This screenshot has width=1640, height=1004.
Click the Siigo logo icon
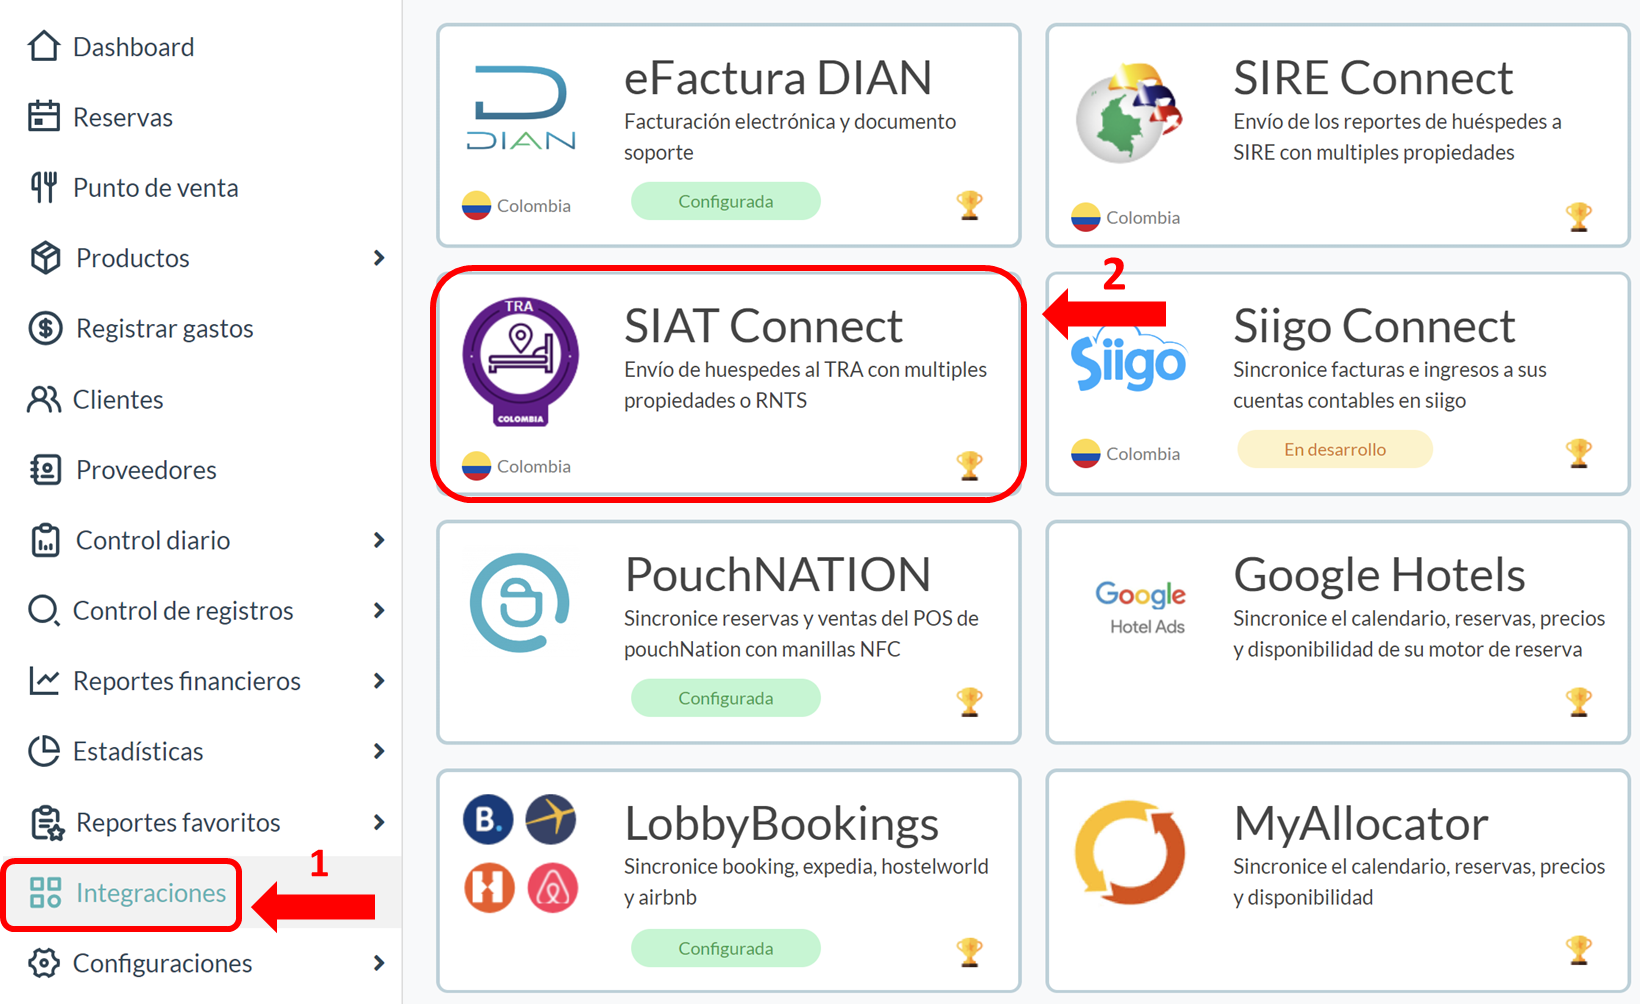(1128, 363)
